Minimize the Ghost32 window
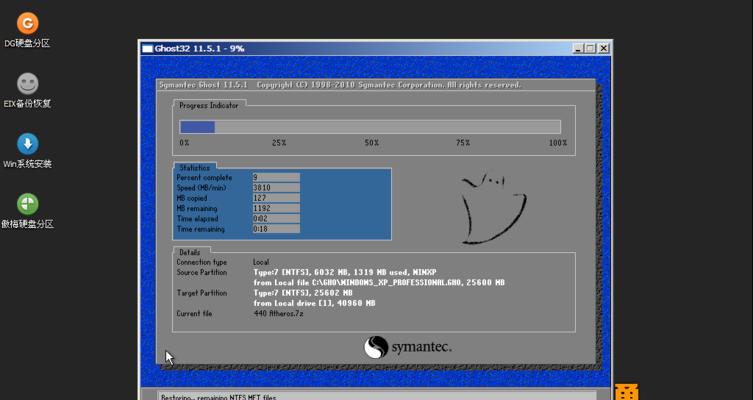753x400 pixels. click(x=578, y=48)
